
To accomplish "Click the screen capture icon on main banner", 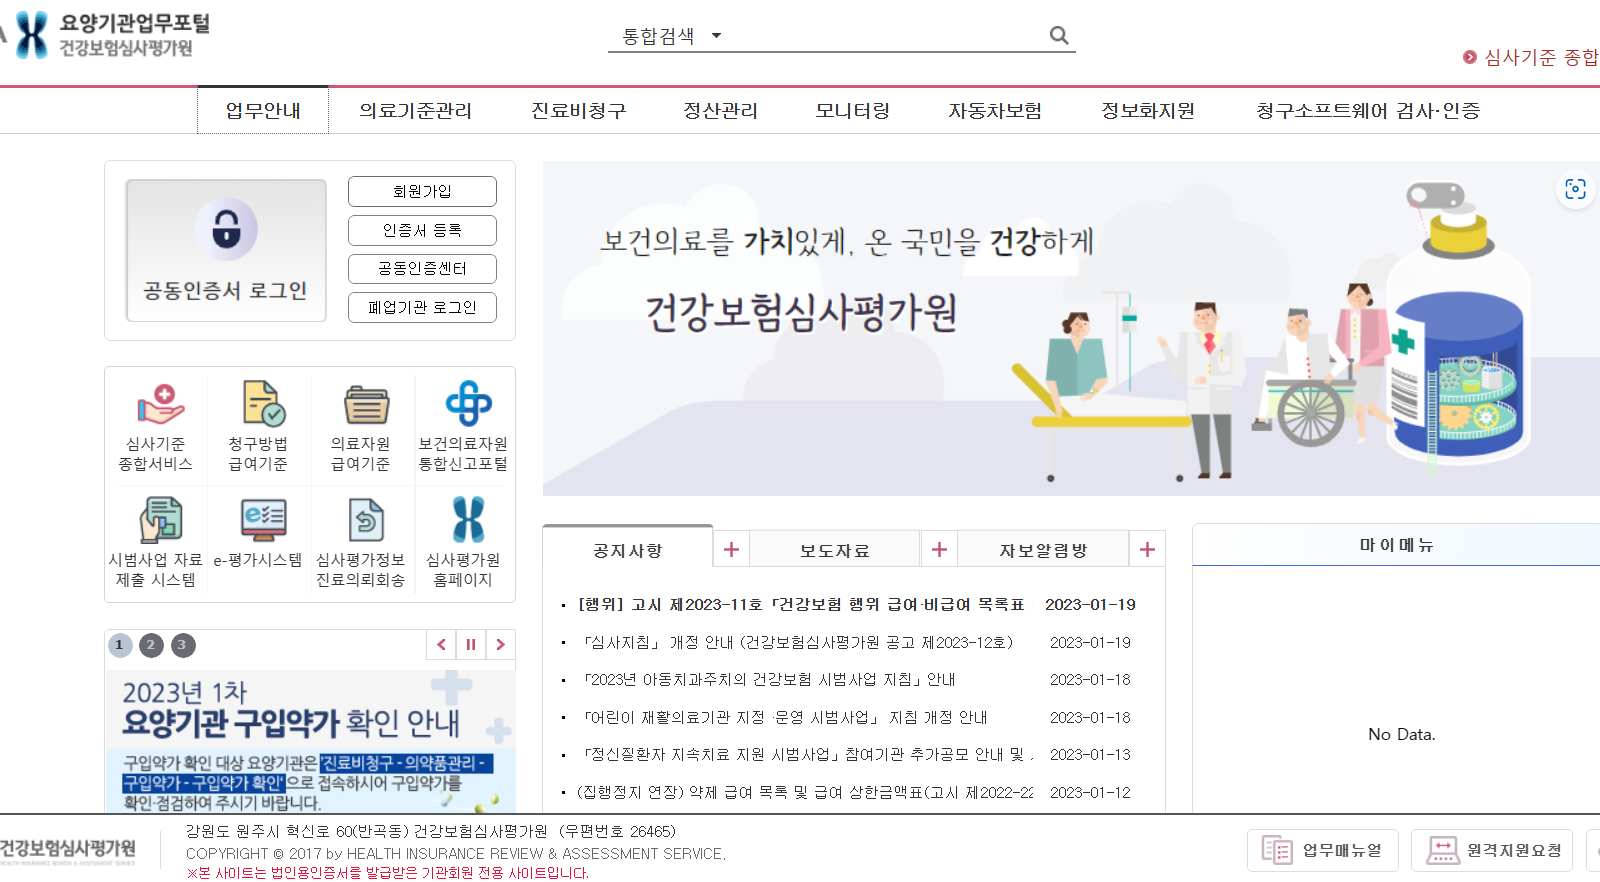I will tap(1575, 189).
